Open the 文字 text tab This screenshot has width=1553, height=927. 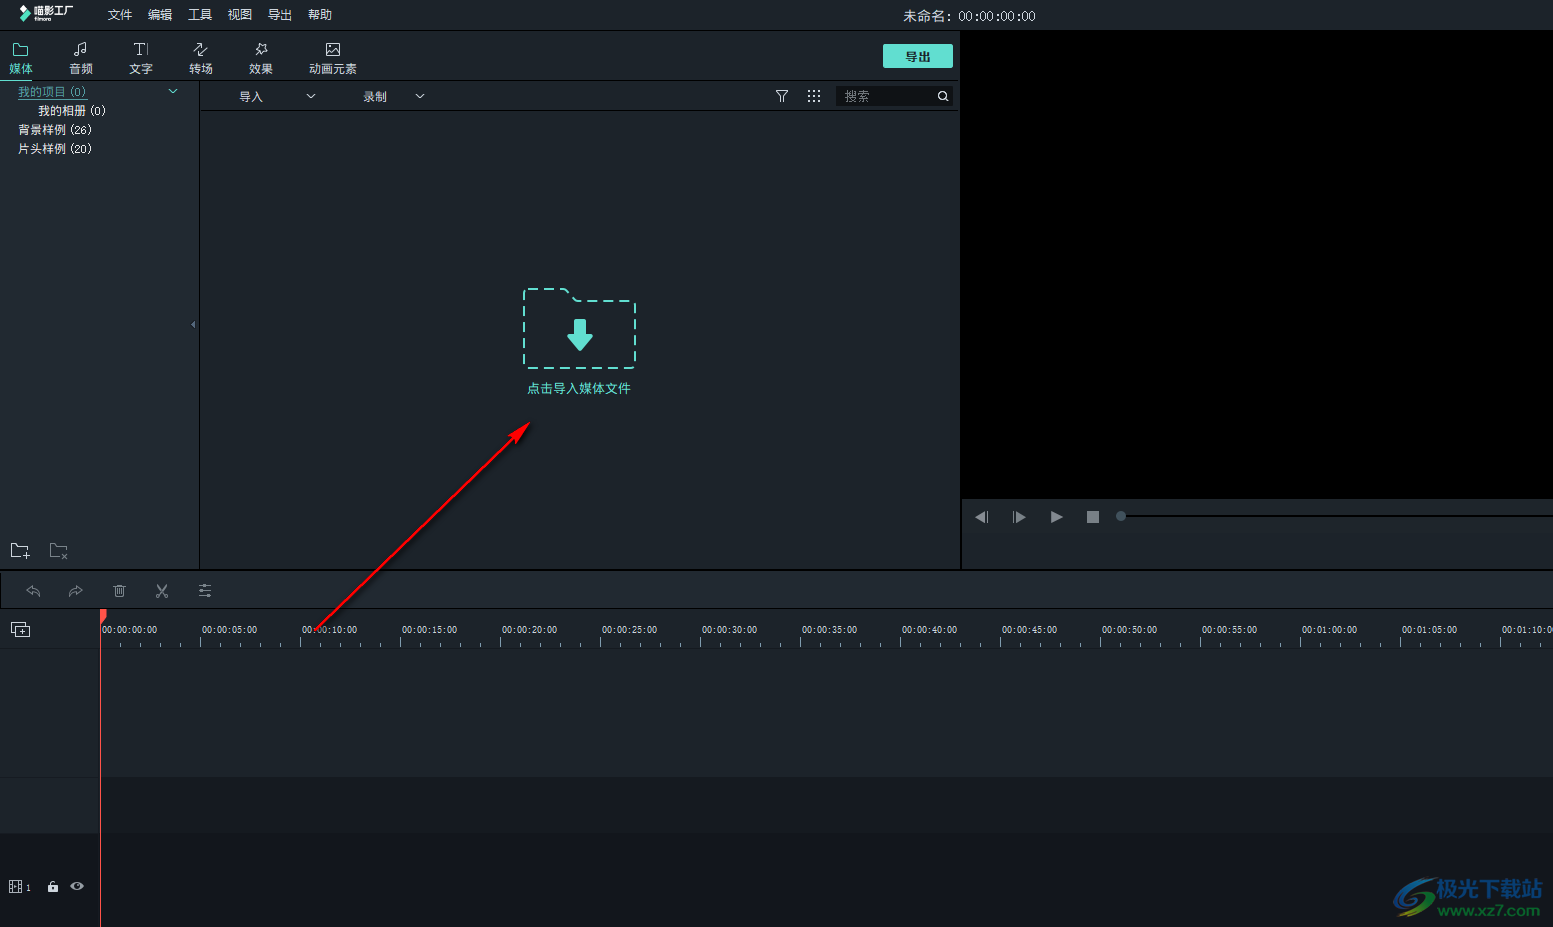[141, 58]
